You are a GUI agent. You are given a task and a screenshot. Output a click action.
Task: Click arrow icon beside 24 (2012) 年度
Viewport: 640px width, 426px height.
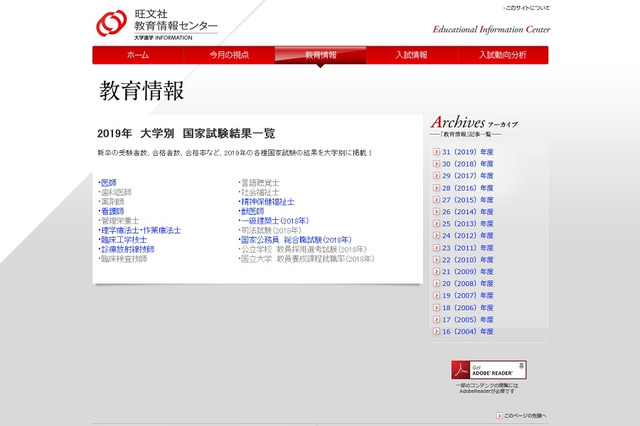coord(436,235)
